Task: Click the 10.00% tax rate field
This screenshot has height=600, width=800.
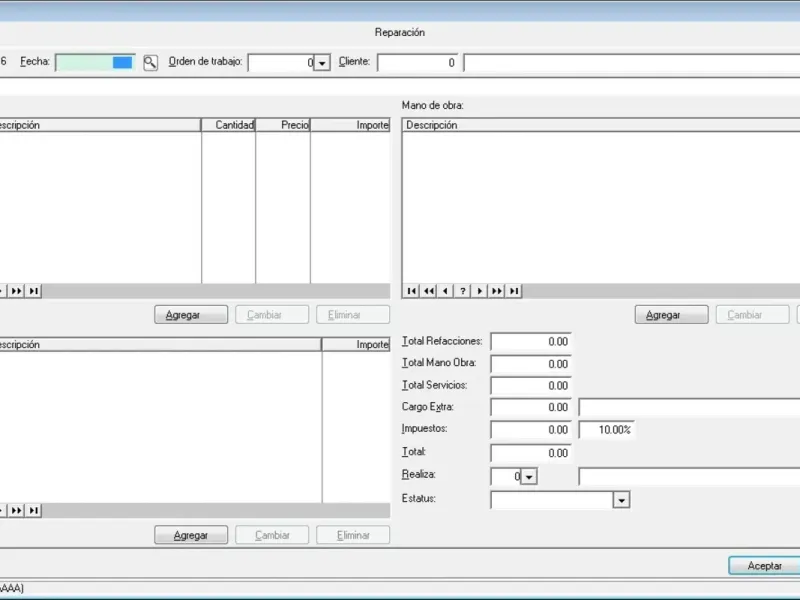Action: coord(607,430)
